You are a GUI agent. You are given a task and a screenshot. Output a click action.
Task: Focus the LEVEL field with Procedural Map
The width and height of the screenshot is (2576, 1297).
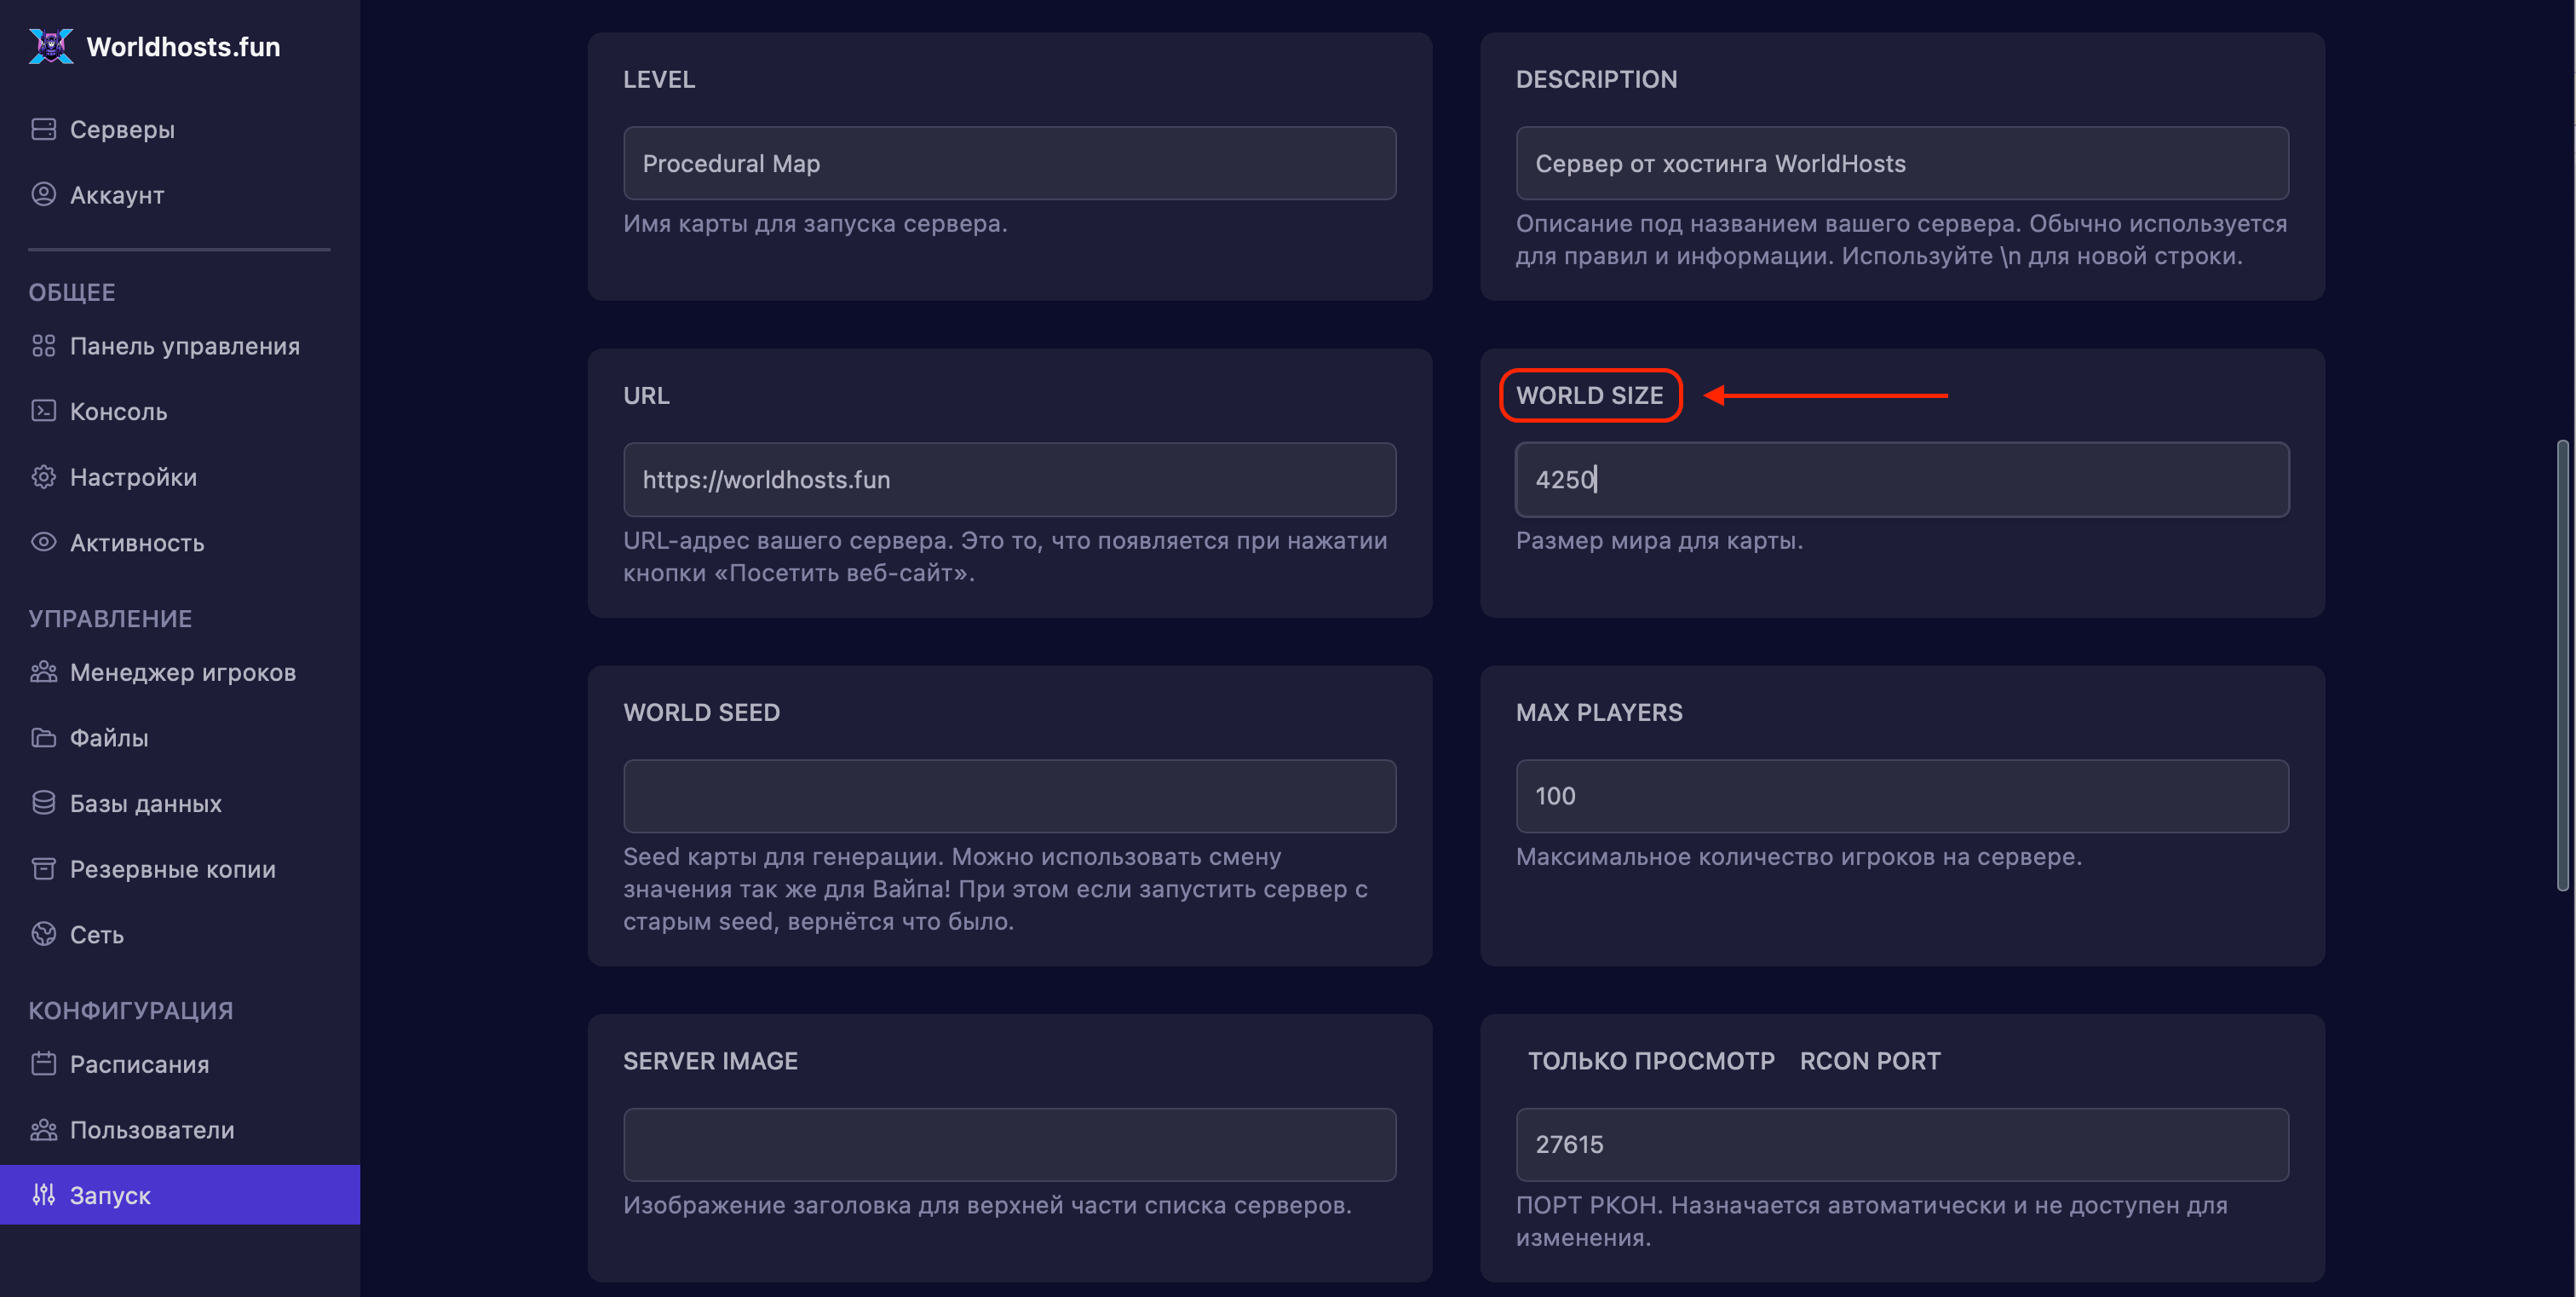tap(1009, 163)
